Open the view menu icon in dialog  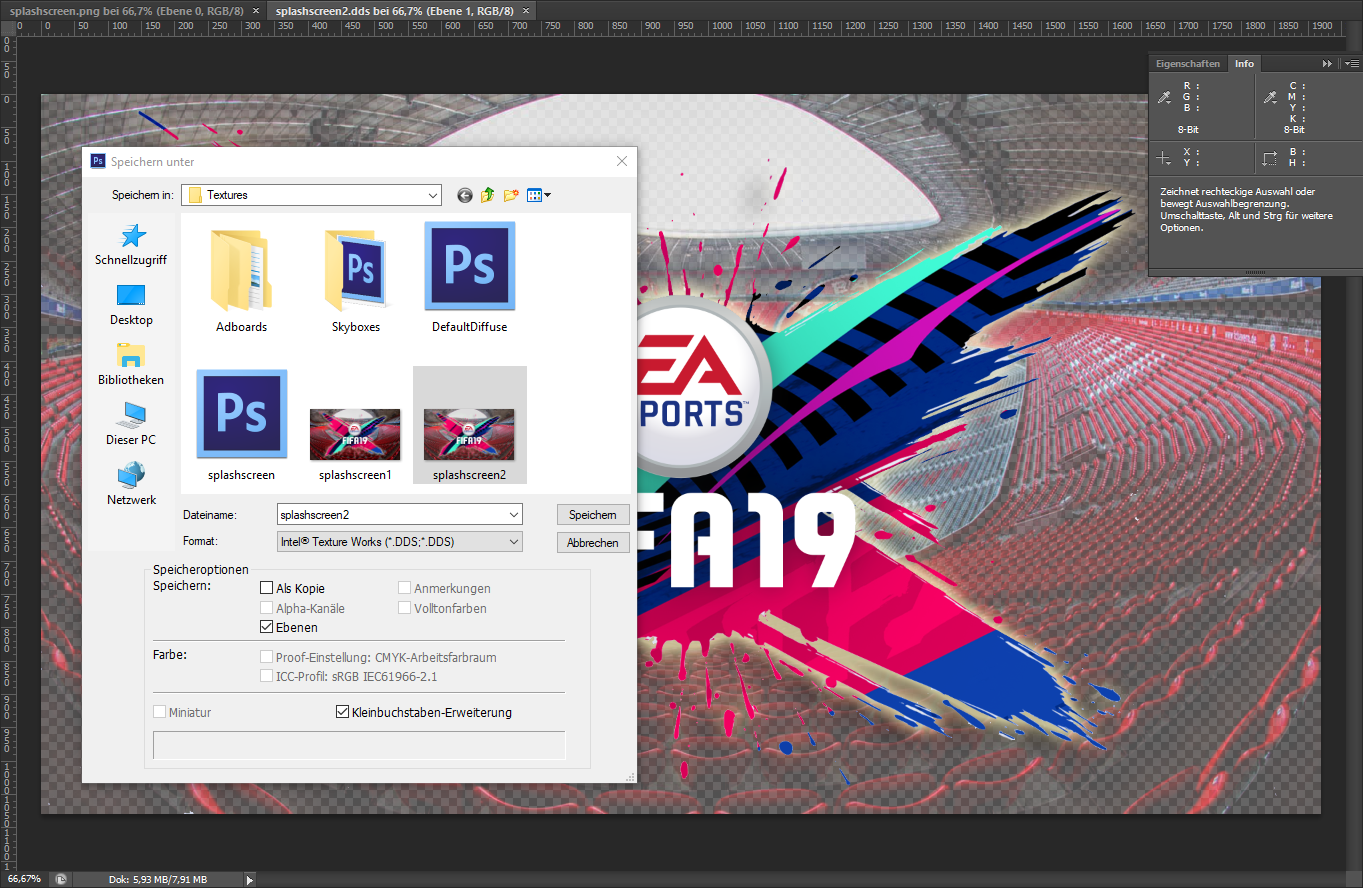pyautogui.click(x=535, y=195)
